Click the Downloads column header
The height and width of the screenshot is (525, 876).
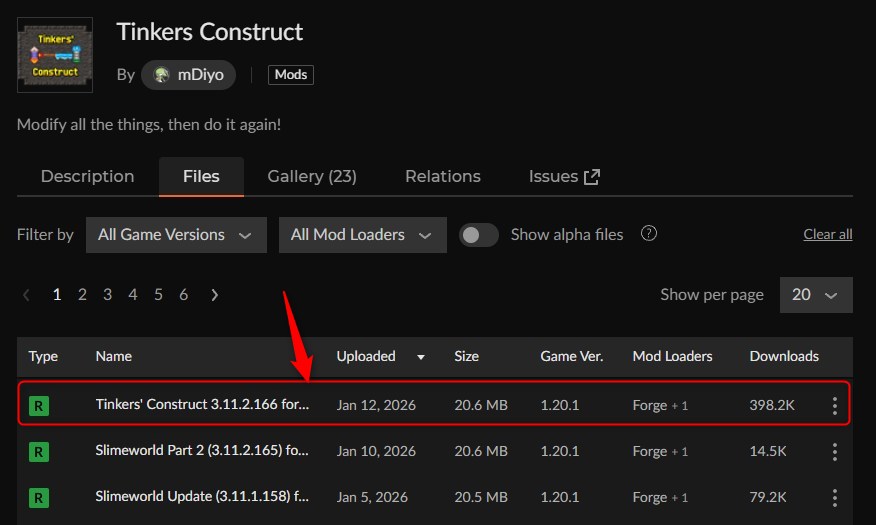(784, 356)
